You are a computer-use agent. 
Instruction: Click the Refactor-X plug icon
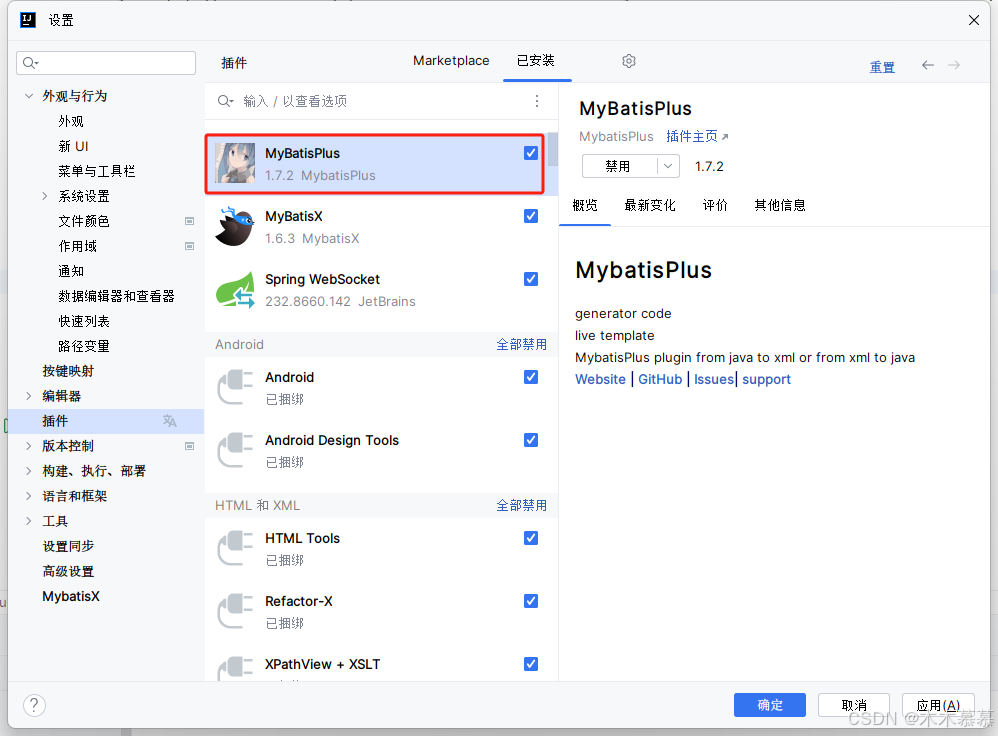coord(235,611)
